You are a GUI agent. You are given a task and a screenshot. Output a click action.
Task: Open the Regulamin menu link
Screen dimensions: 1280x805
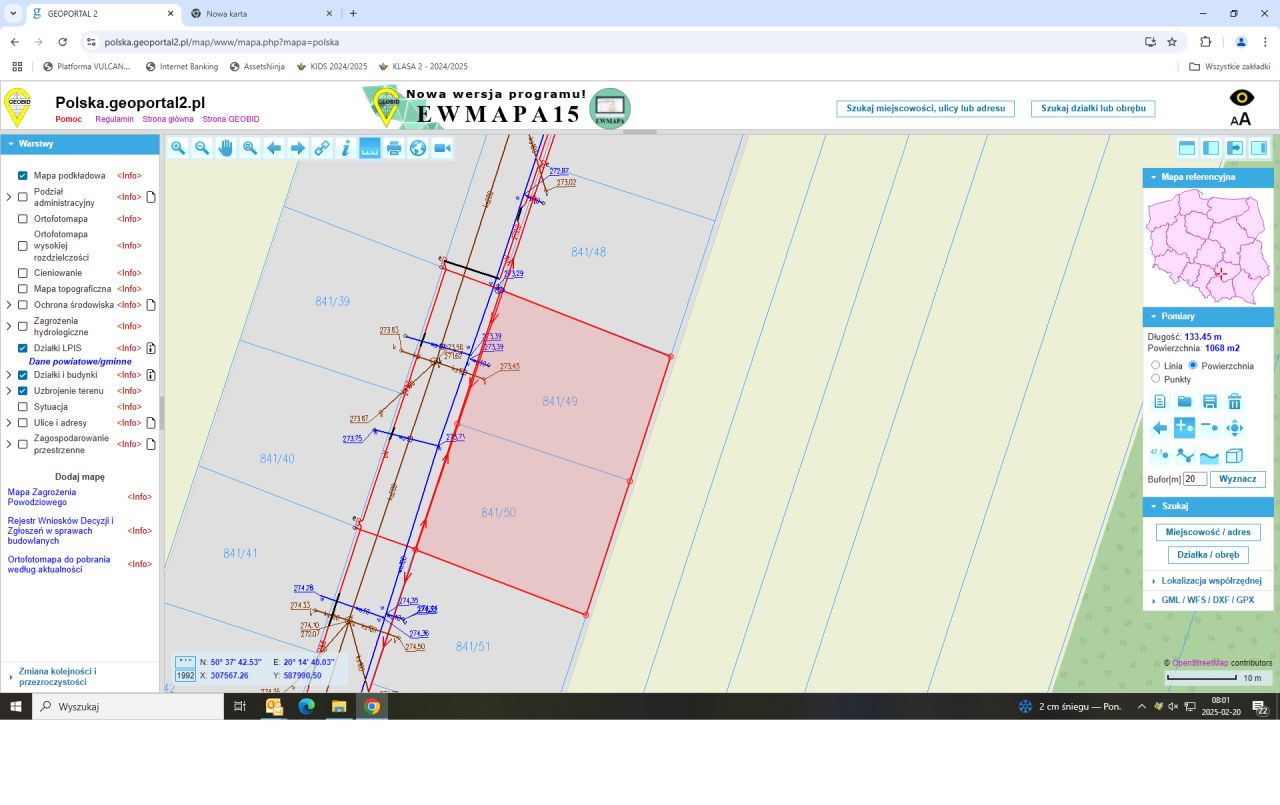[114, 119]
